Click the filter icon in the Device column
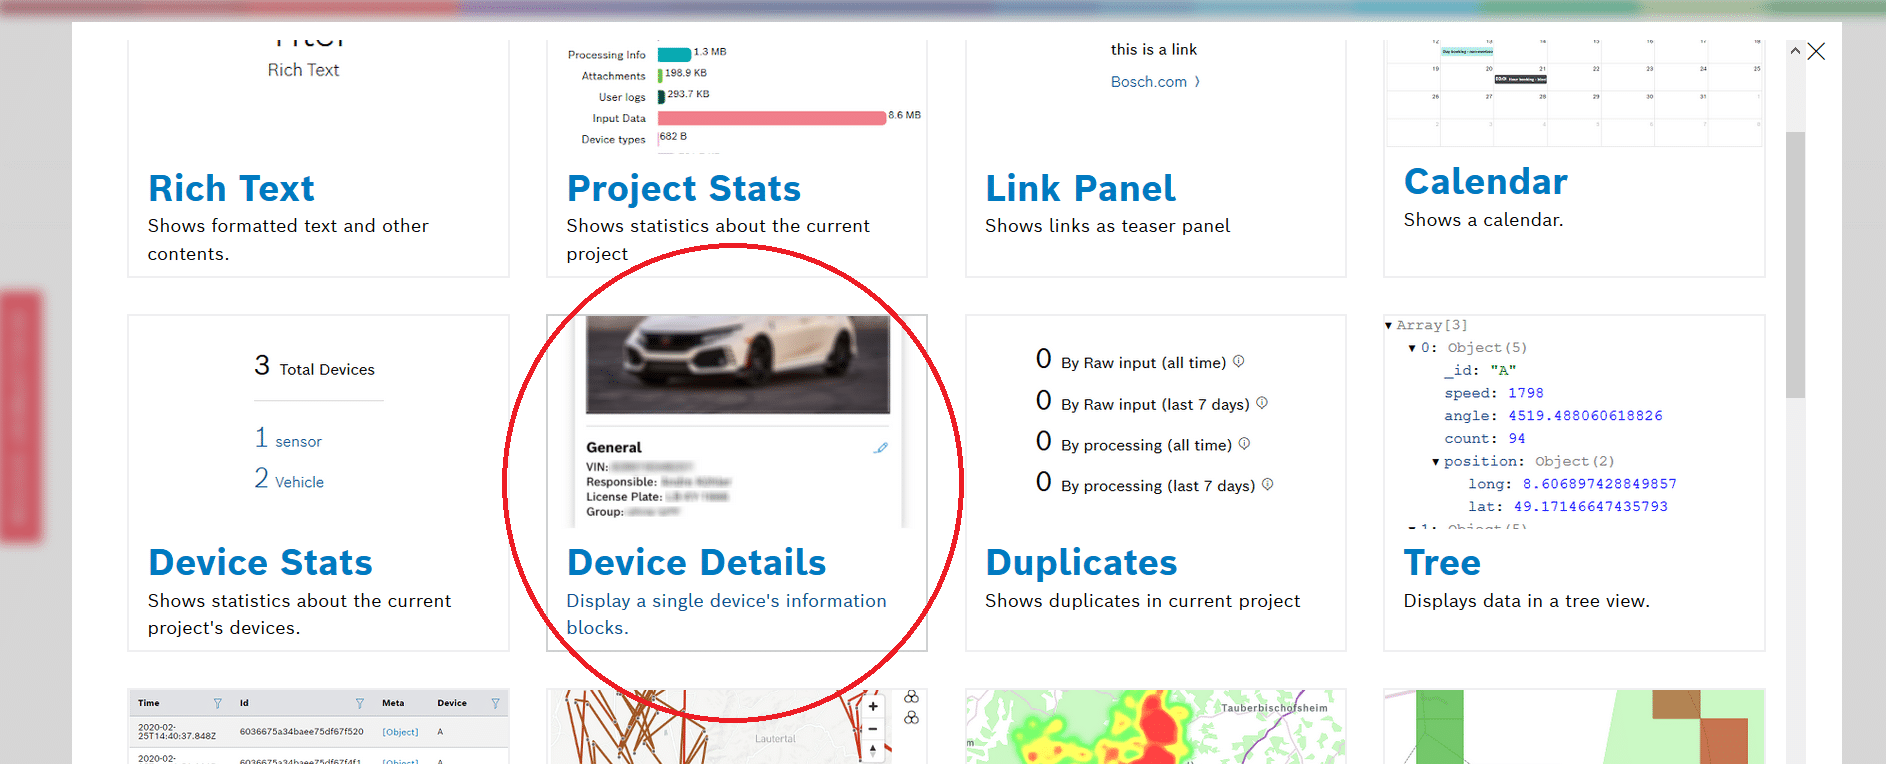1886x764 pixels. (495, 703)
